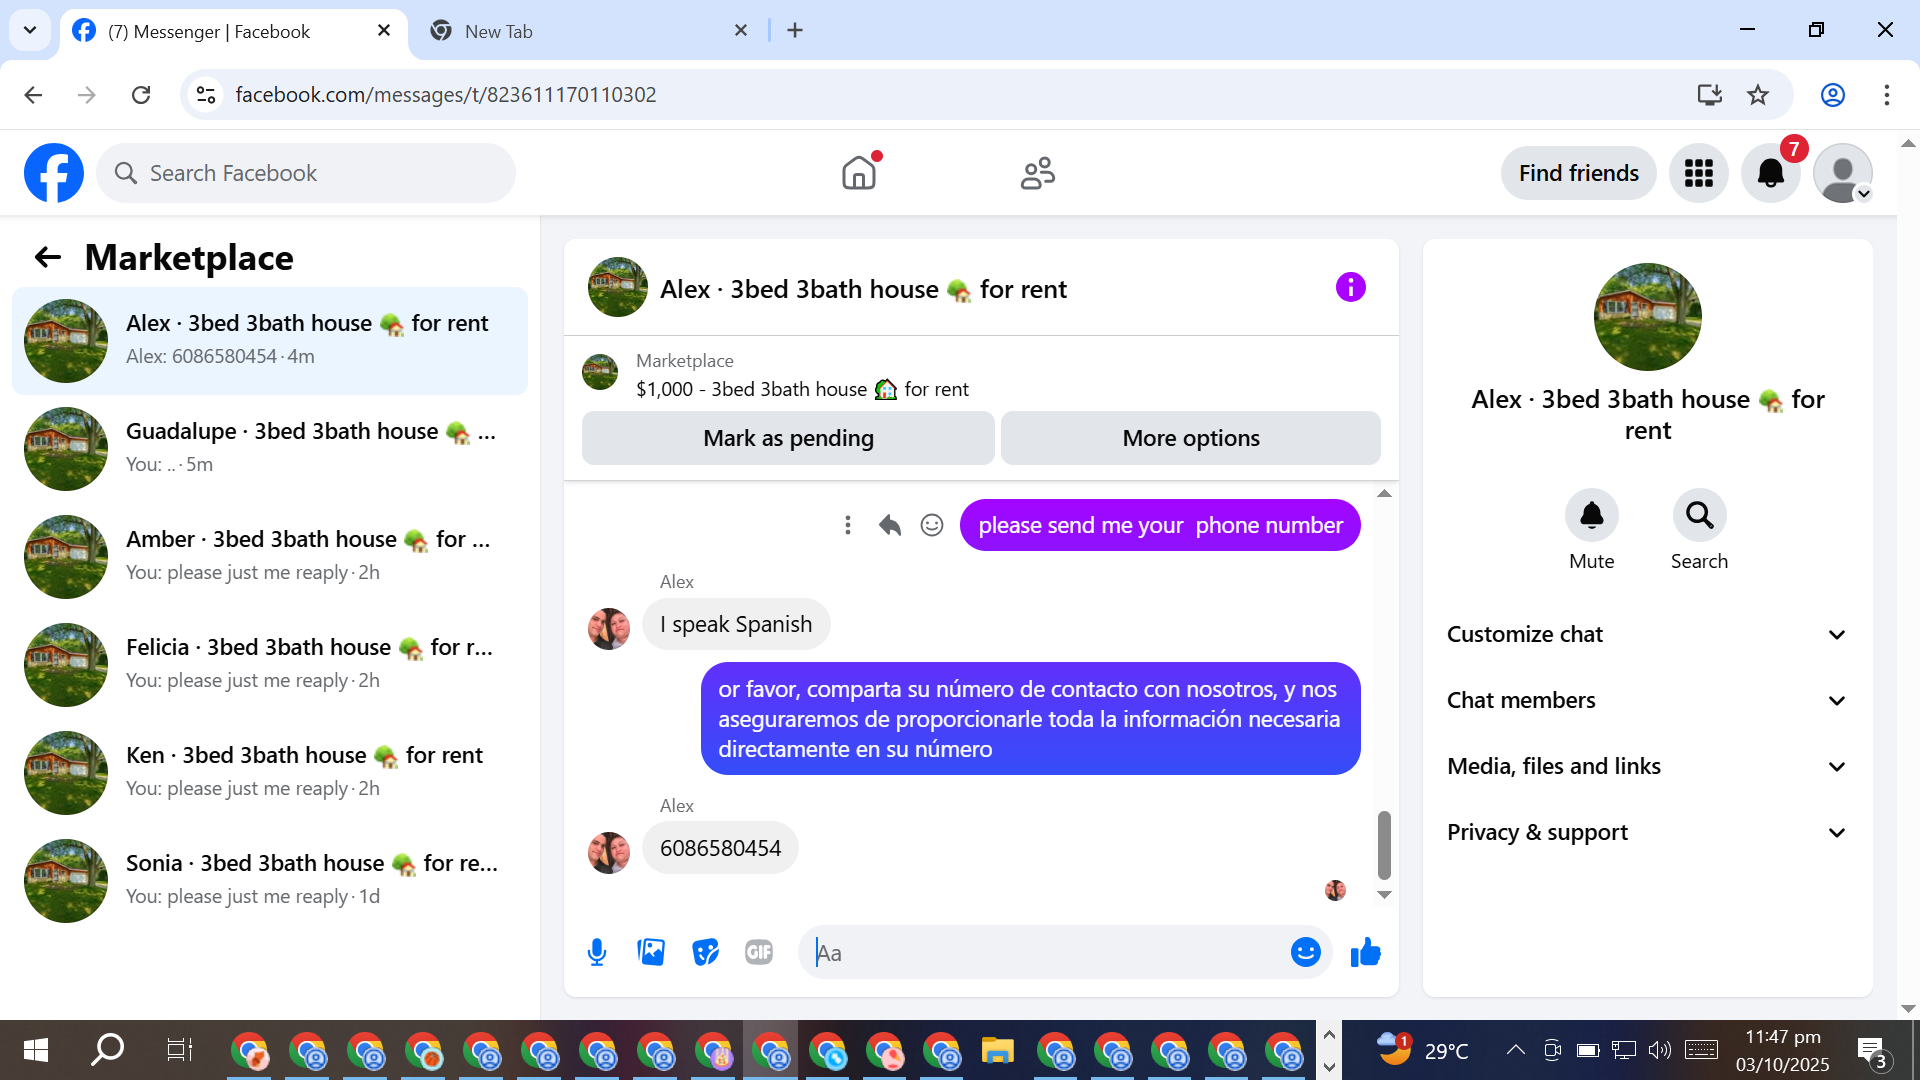Open Windows Start menu
1920x1080 pixels.
click(x=36, y=1050)
